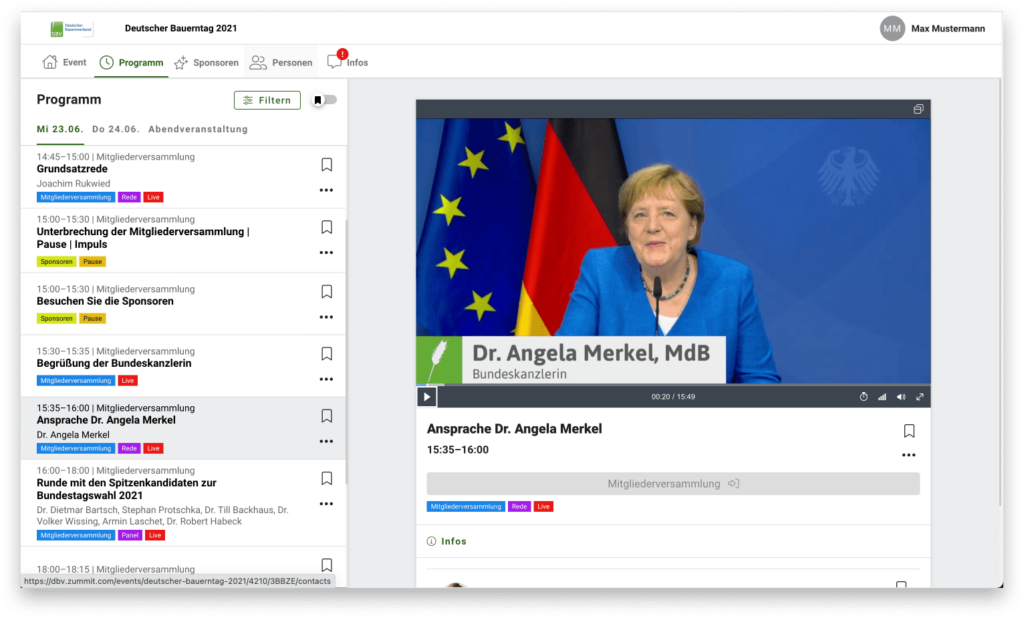The image size is (1024, 618).
Task: Open the playback speed timer icon
Action: click(x=864, y=396)
